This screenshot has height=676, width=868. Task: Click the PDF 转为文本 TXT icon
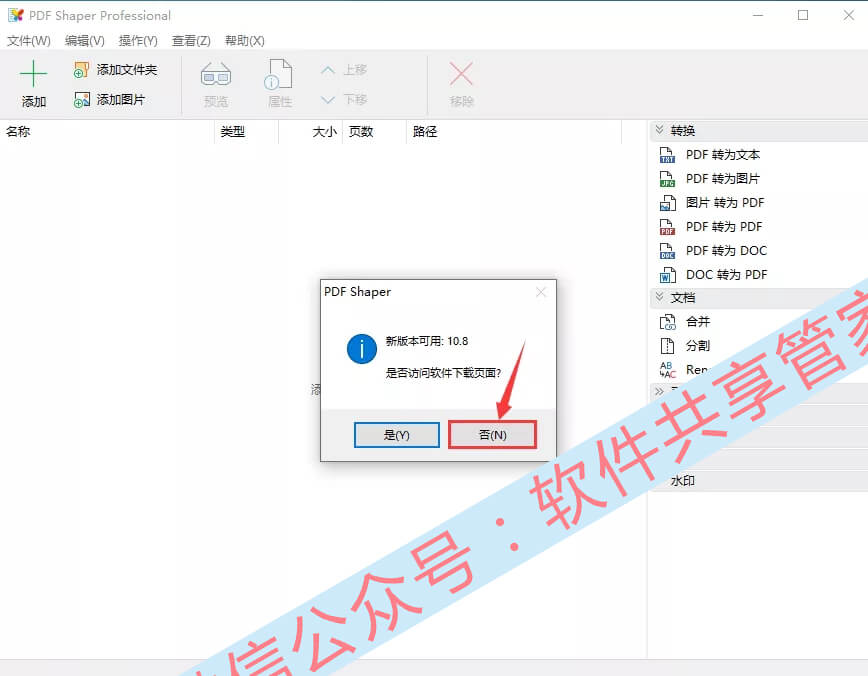click(667, 155)
